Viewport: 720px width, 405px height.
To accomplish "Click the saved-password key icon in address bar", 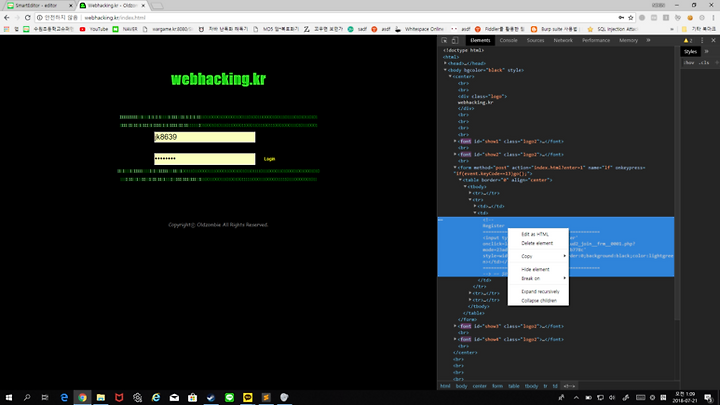I will (621, 17).
